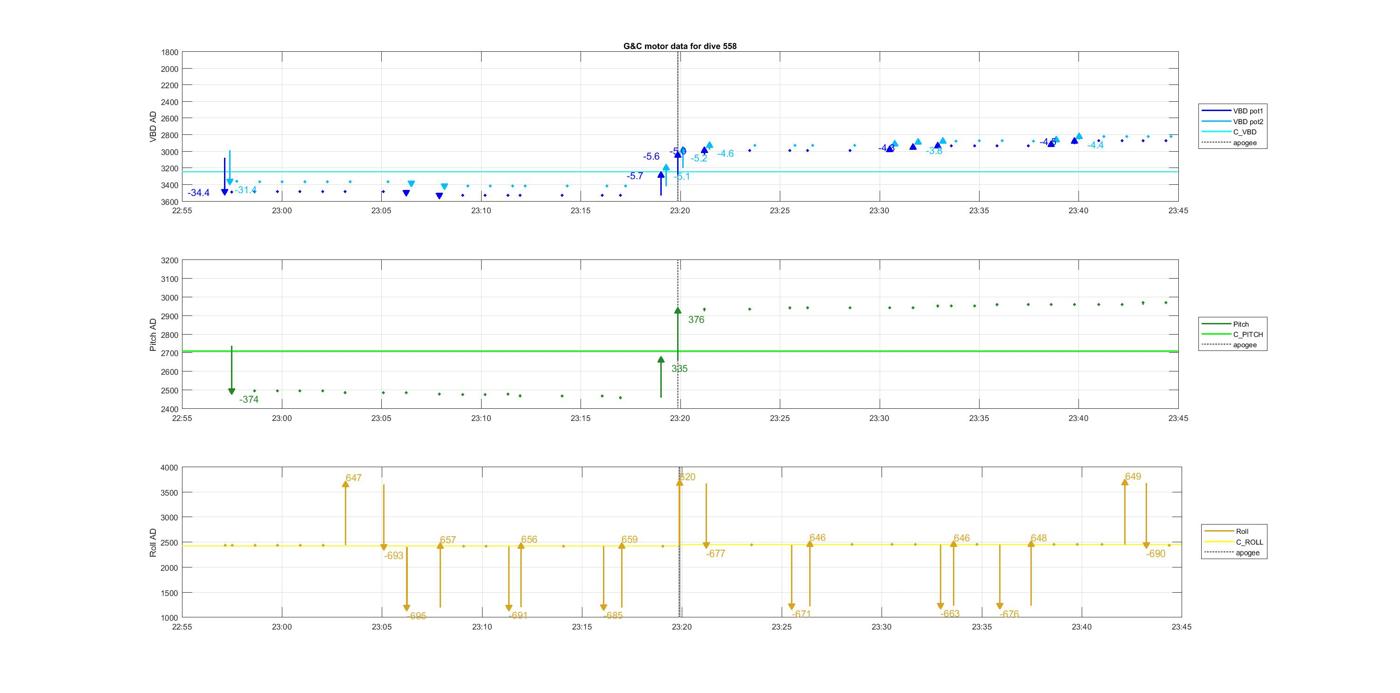Select the VBD pot2 legend entry
1400x693 pixels.
click(1234, 121)
